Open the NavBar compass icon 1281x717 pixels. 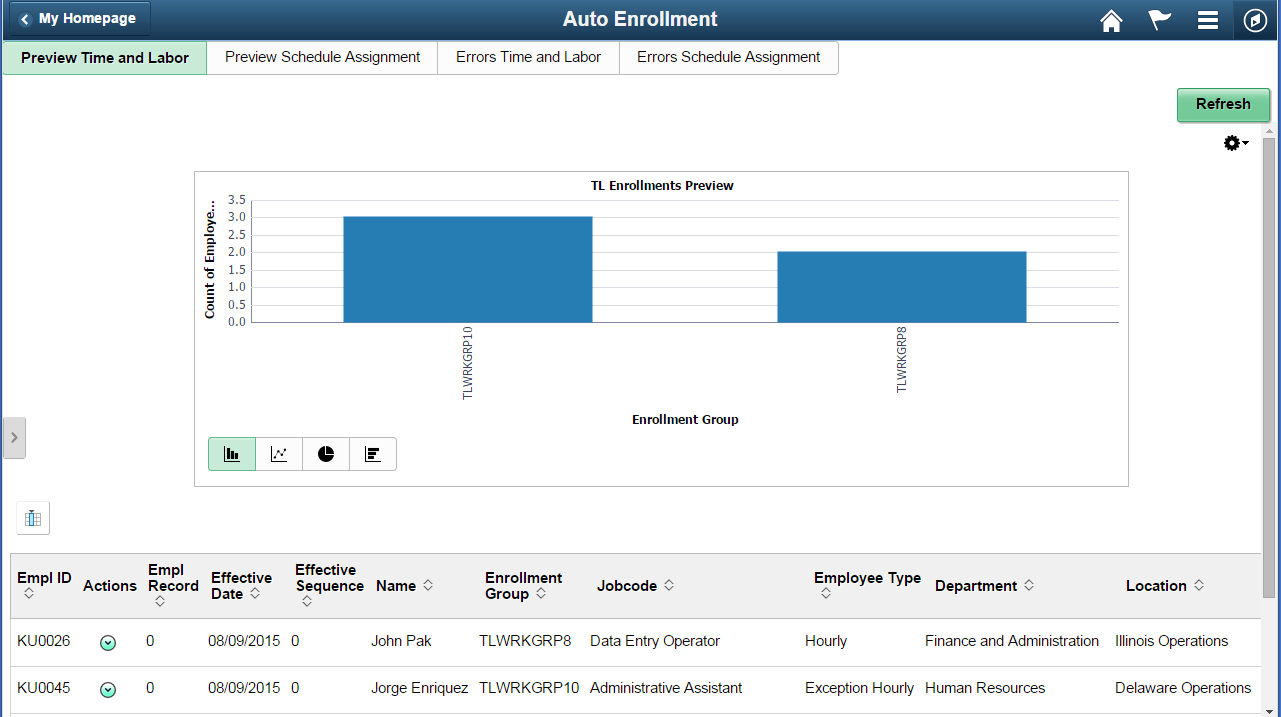click(1255, 20)
